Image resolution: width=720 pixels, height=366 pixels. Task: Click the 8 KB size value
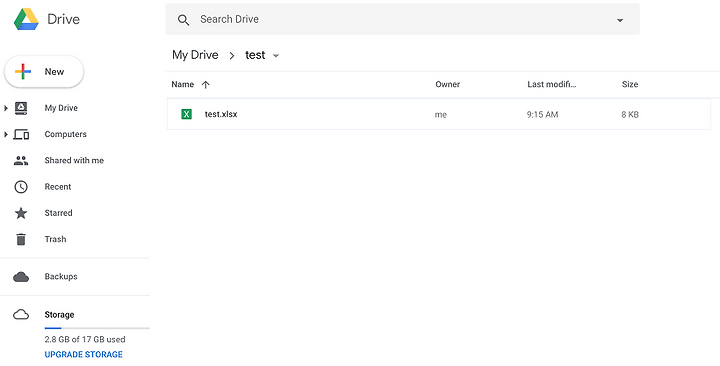[x=630, y=114]
